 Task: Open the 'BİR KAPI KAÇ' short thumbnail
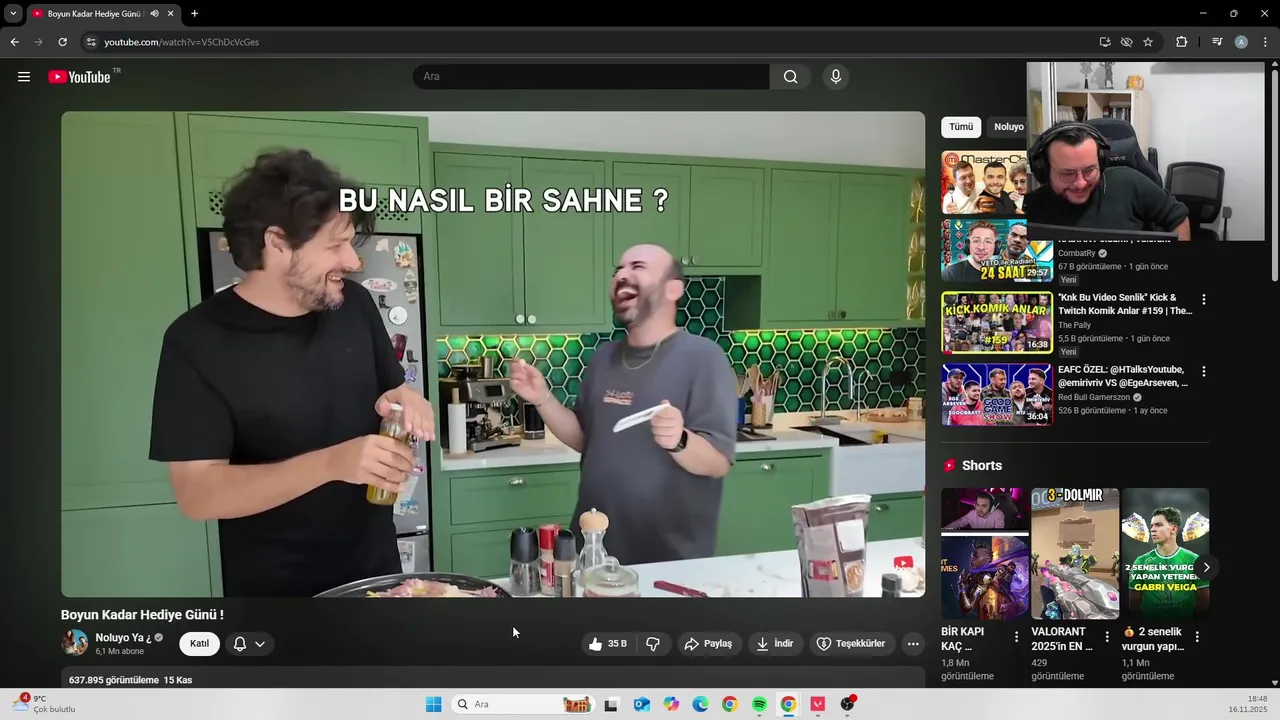coord(985,554)
